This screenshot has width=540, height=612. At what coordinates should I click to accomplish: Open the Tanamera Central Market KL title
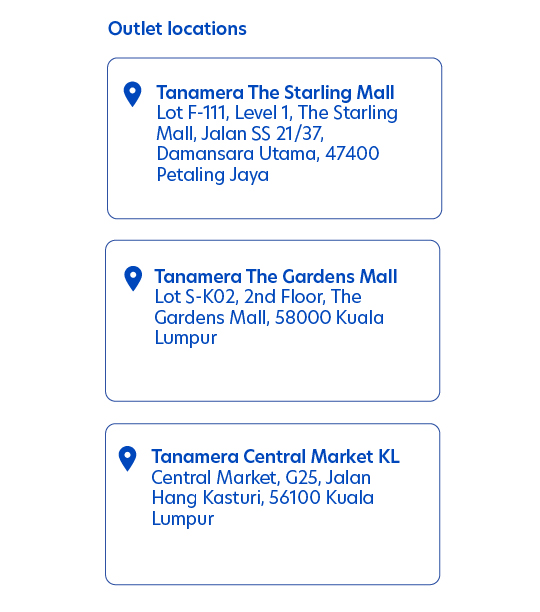pyautogui.click(x=275, y=457)
